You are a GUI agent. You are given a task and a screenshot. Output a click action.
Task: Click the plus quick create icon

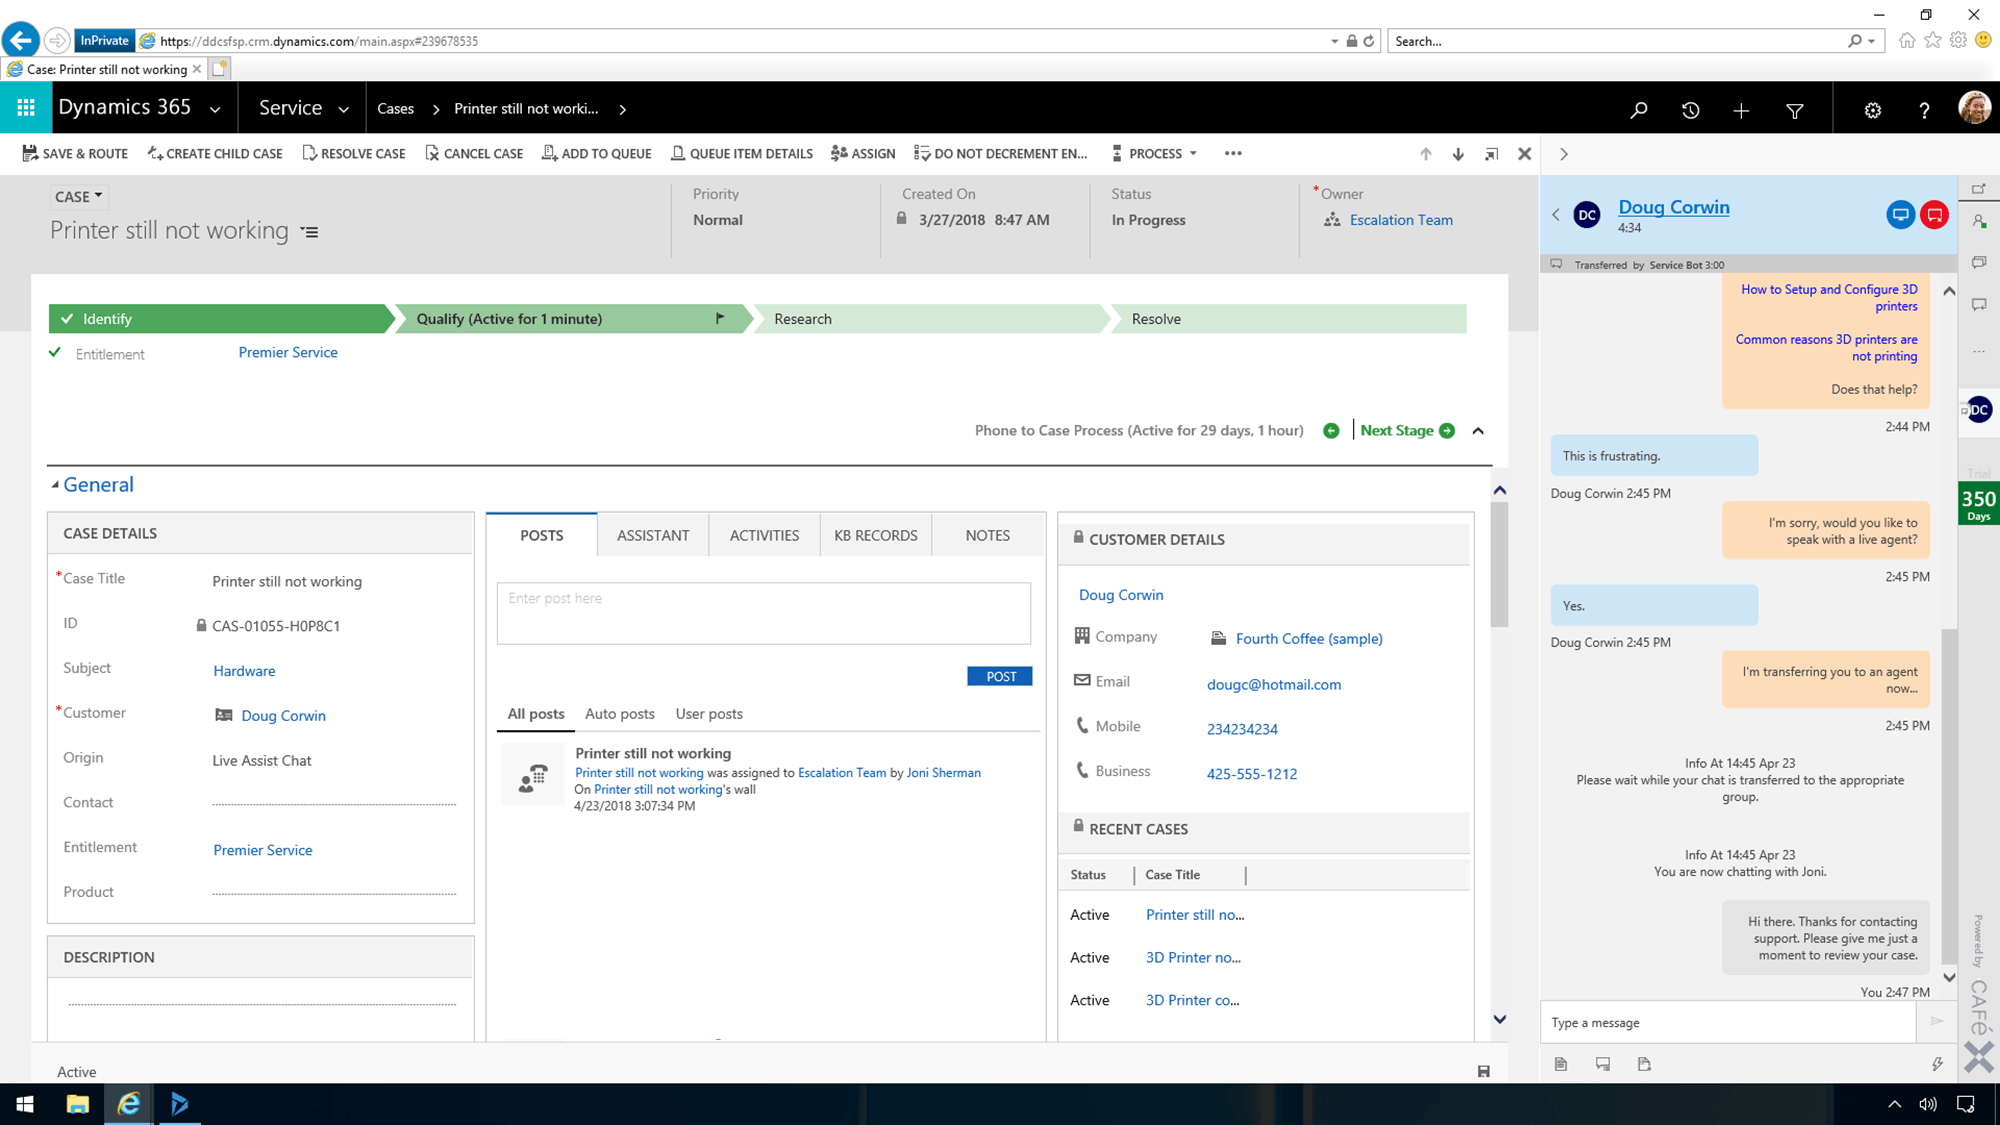click(x=1741, y=110)
